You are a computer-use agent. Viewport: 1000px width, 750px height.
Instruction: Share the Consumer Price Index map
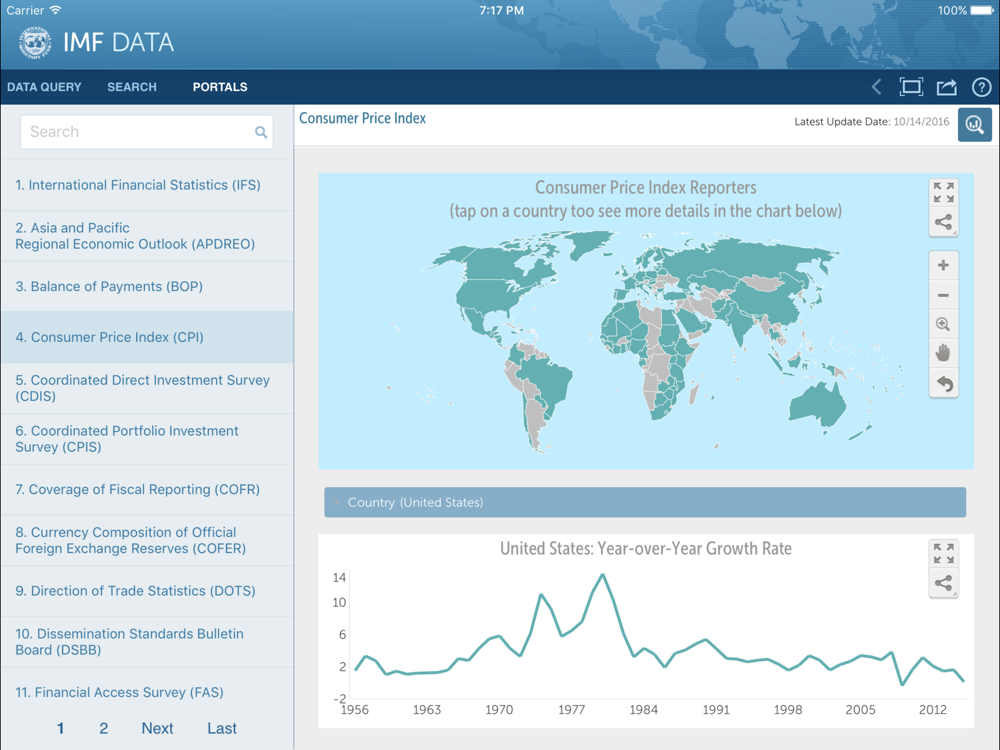point(943,222)
